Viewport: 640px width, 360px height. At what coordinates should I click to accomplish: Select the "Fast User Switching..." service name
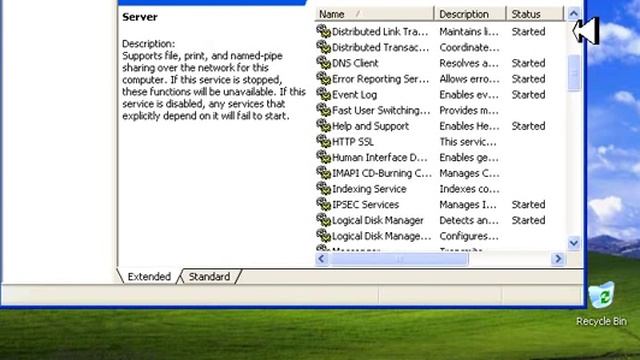pyautogui.click(x=381, y=110)
